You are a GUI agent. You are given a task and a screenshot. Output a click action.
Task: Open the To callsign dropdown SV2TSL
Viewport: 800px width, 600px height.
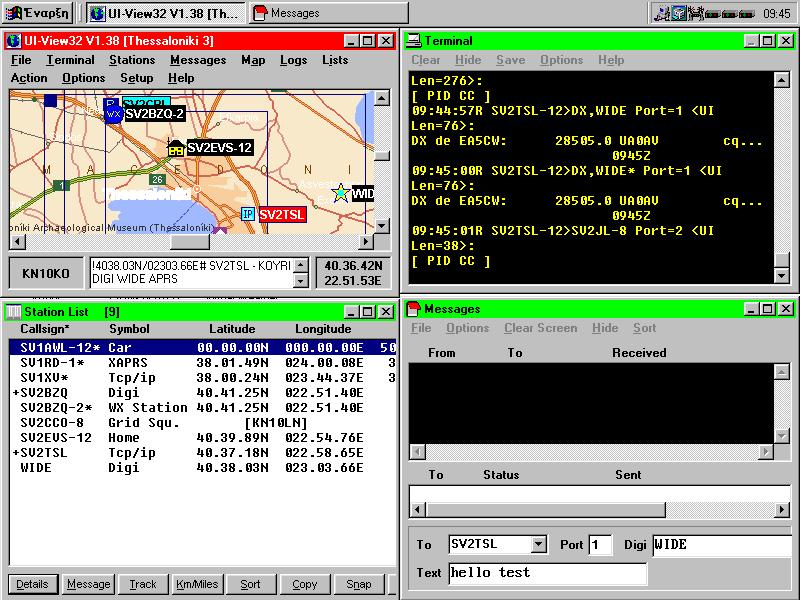(538, 544)
